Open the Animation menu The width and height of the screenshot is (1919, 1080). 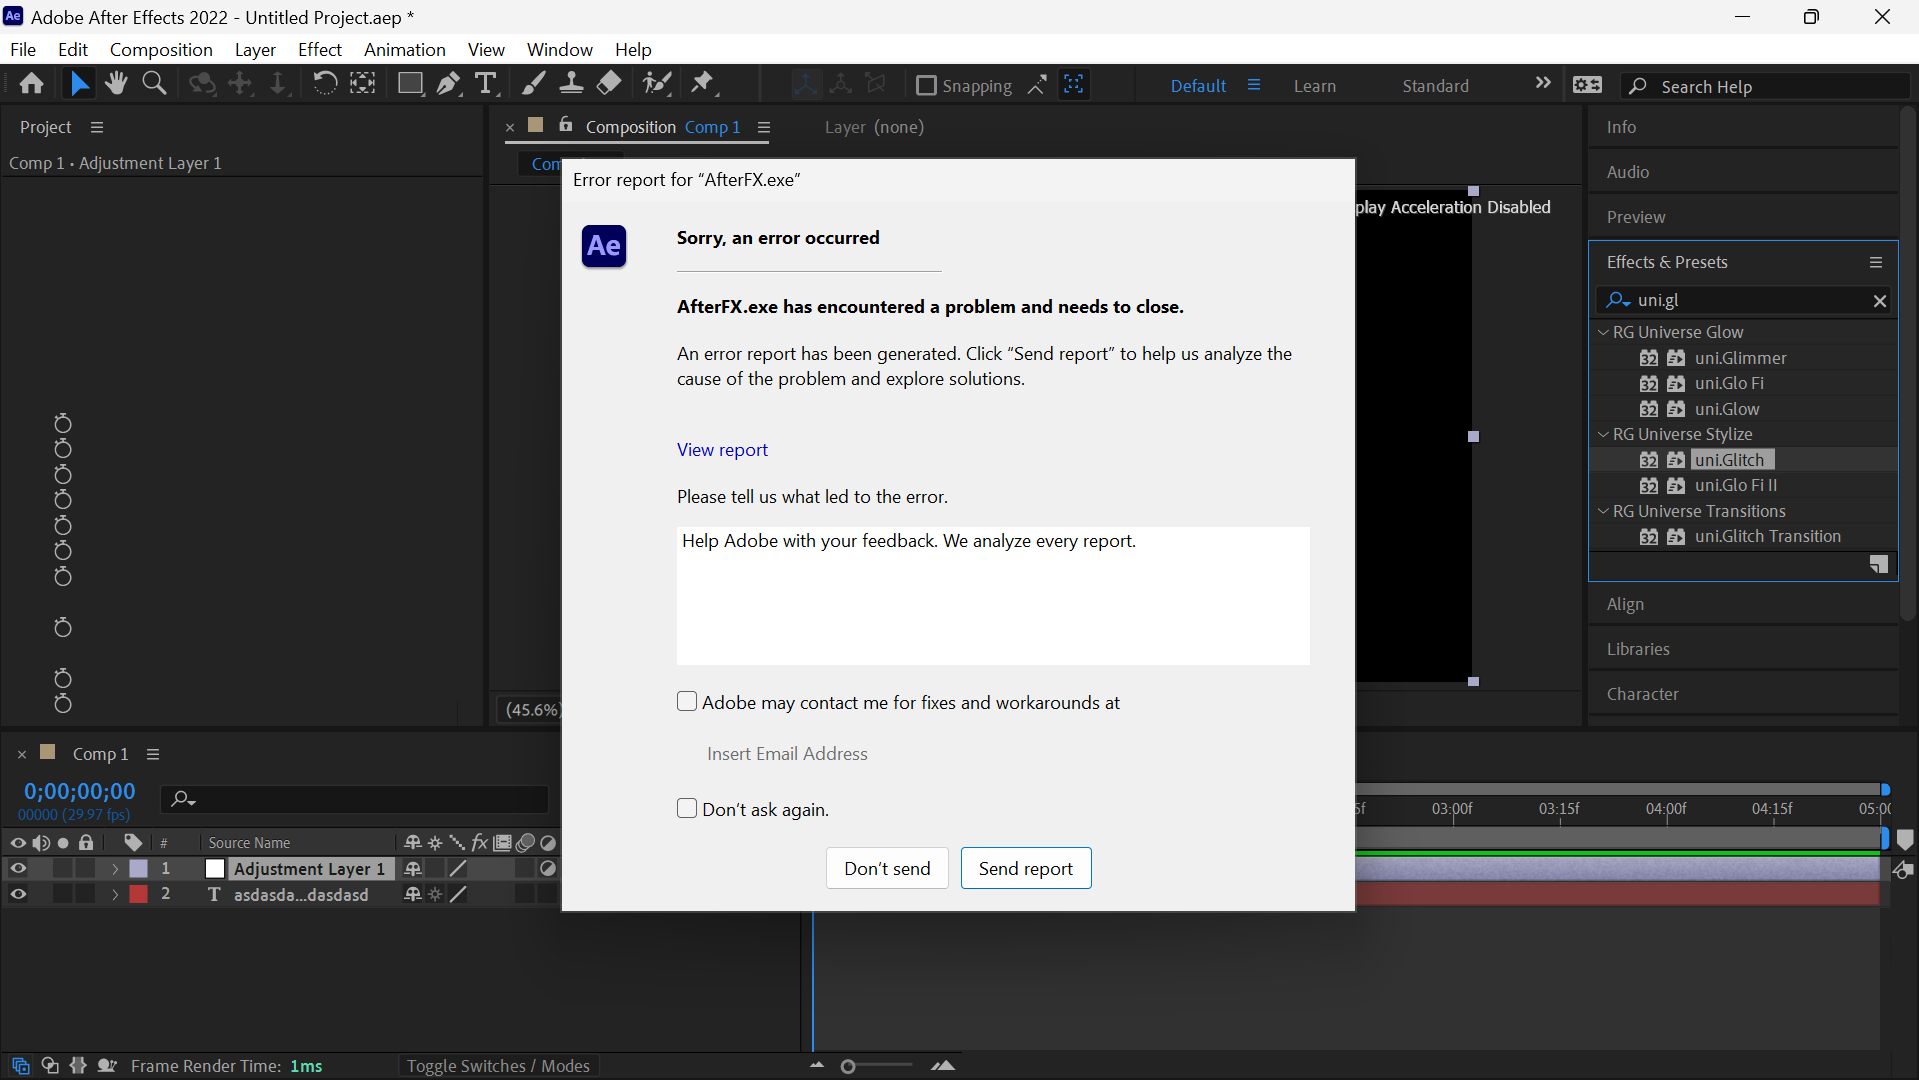(x=405, y=49)
